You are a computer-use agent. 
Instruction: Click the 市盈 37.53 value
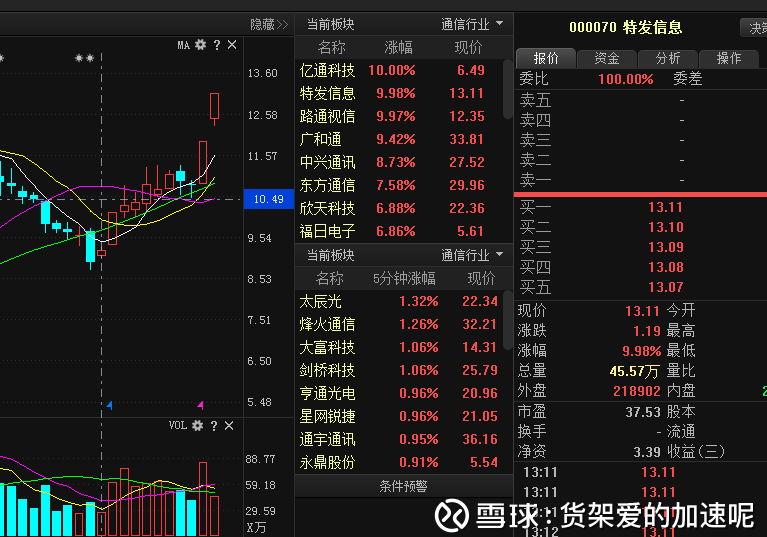pos(643,412)
